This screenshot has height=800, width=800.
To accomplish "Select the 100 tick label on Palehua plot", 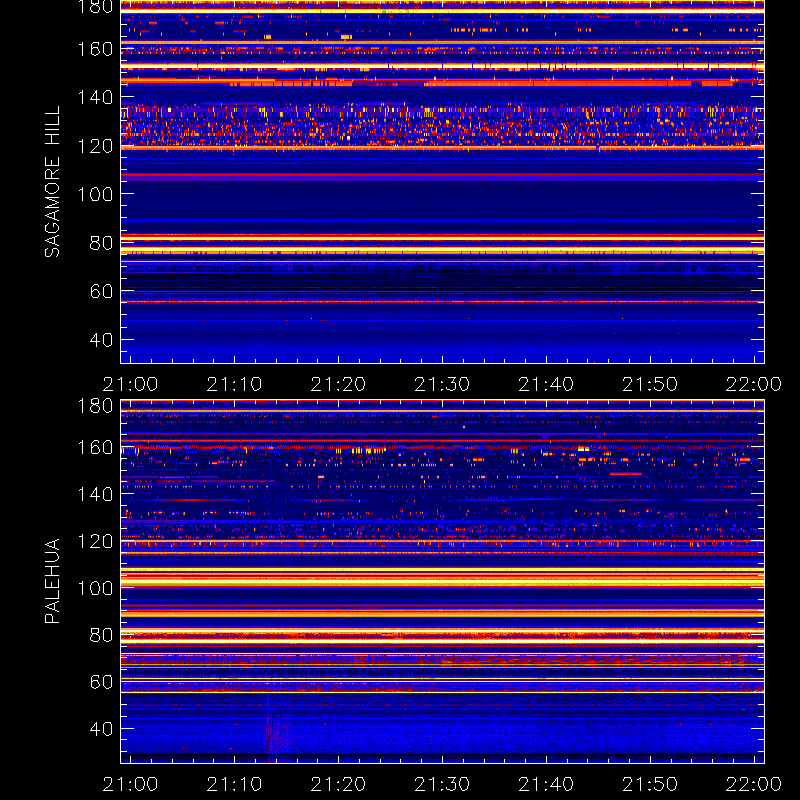I will pos(95,588).
